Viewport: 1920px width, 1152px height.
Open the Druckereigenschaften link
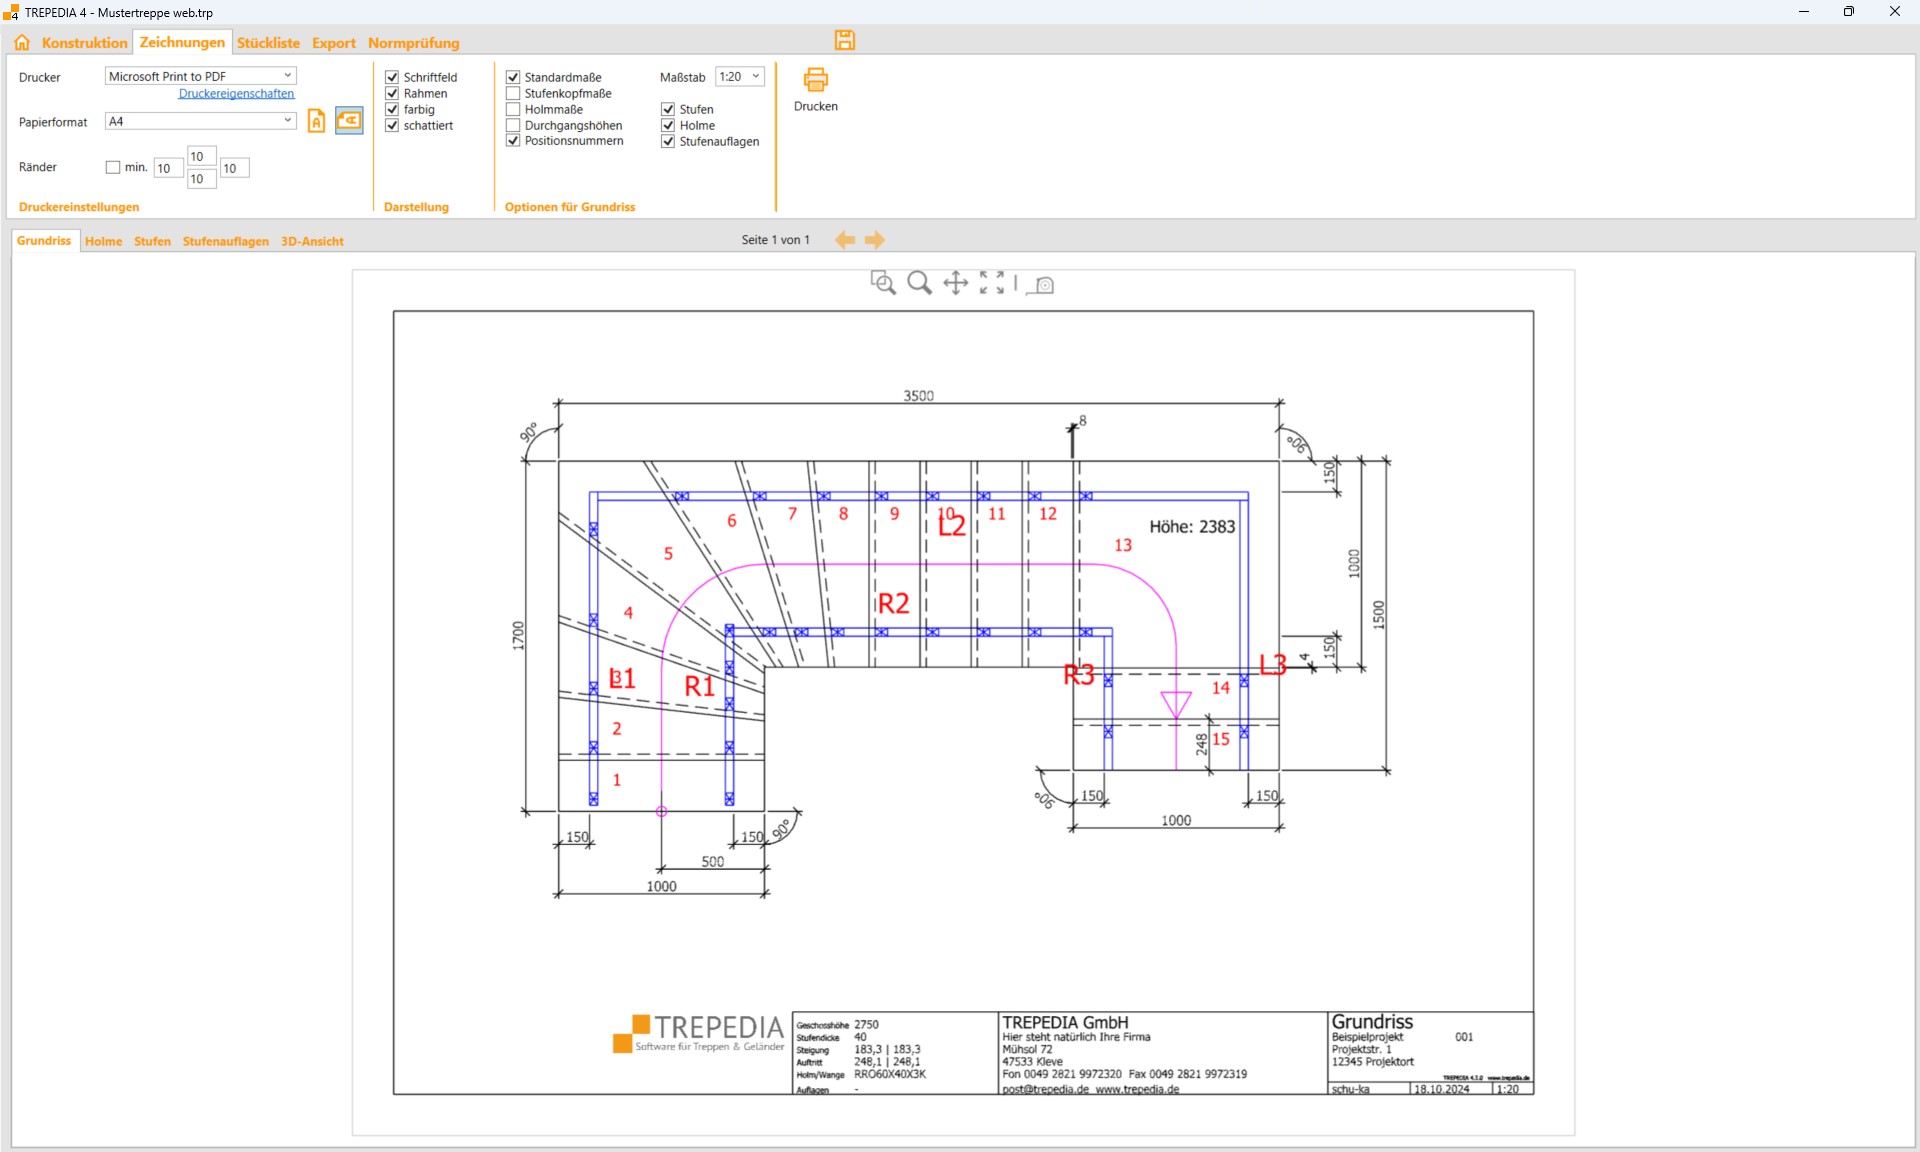pos(236,93)
